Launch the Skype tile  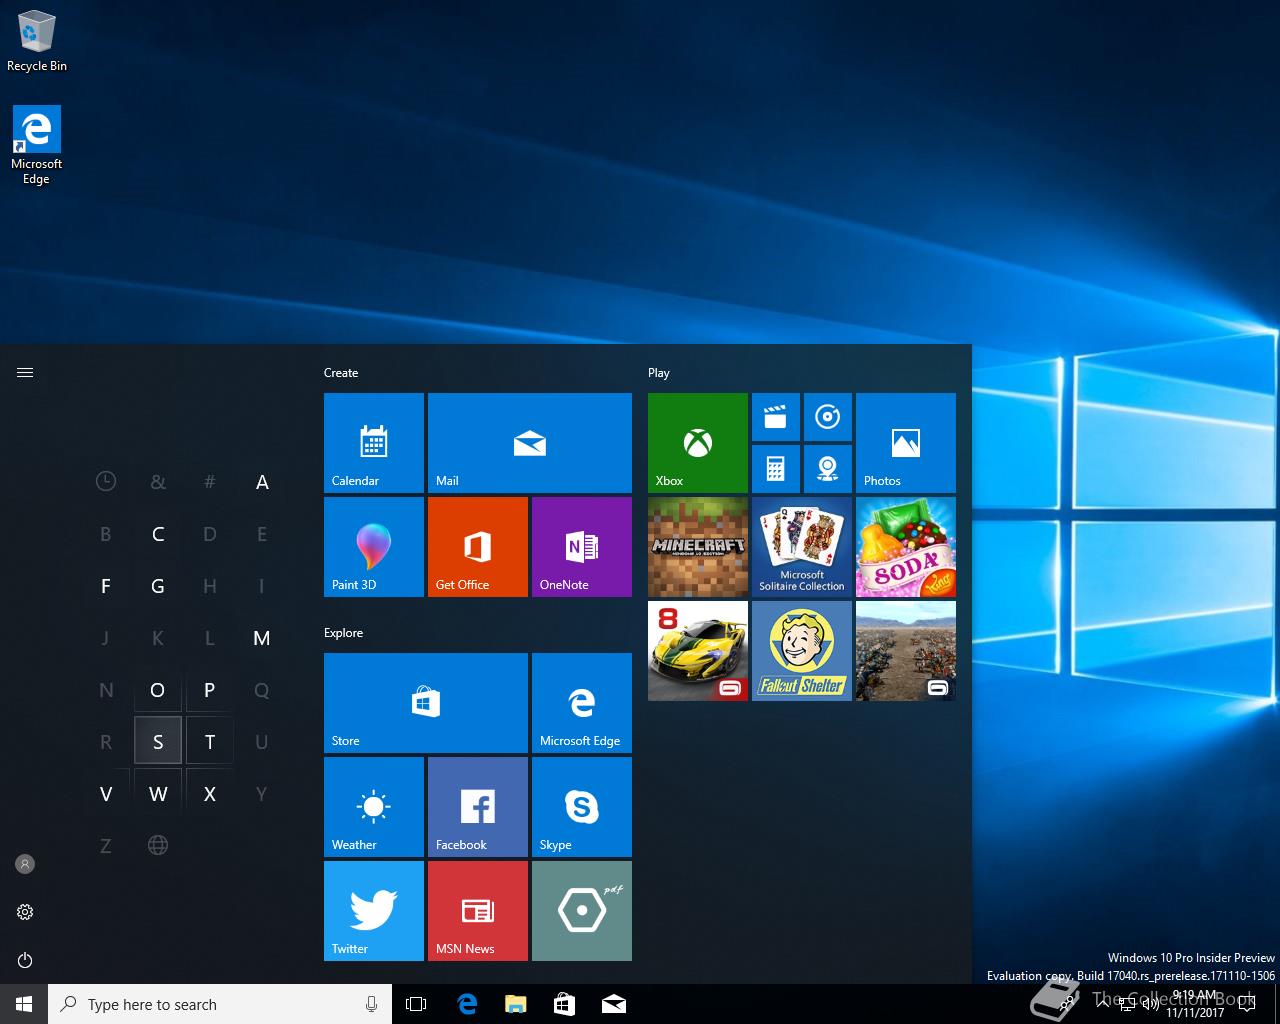click(x=582, y=807)
